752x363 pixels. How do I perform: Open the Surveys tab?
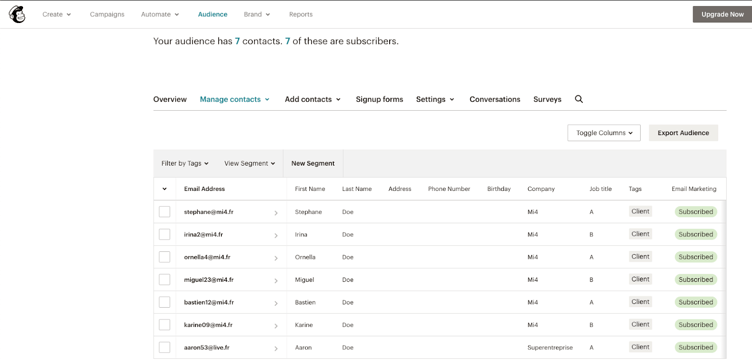547,99
